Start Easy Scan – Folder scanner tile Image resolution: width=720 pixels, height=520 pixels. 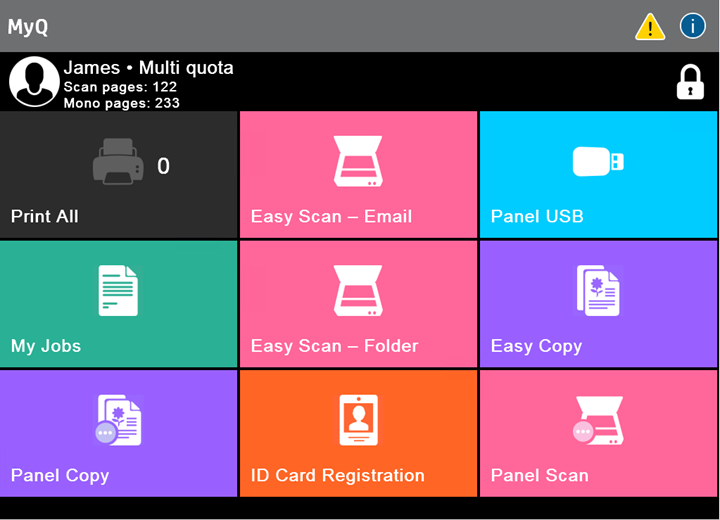pos(358,304)
